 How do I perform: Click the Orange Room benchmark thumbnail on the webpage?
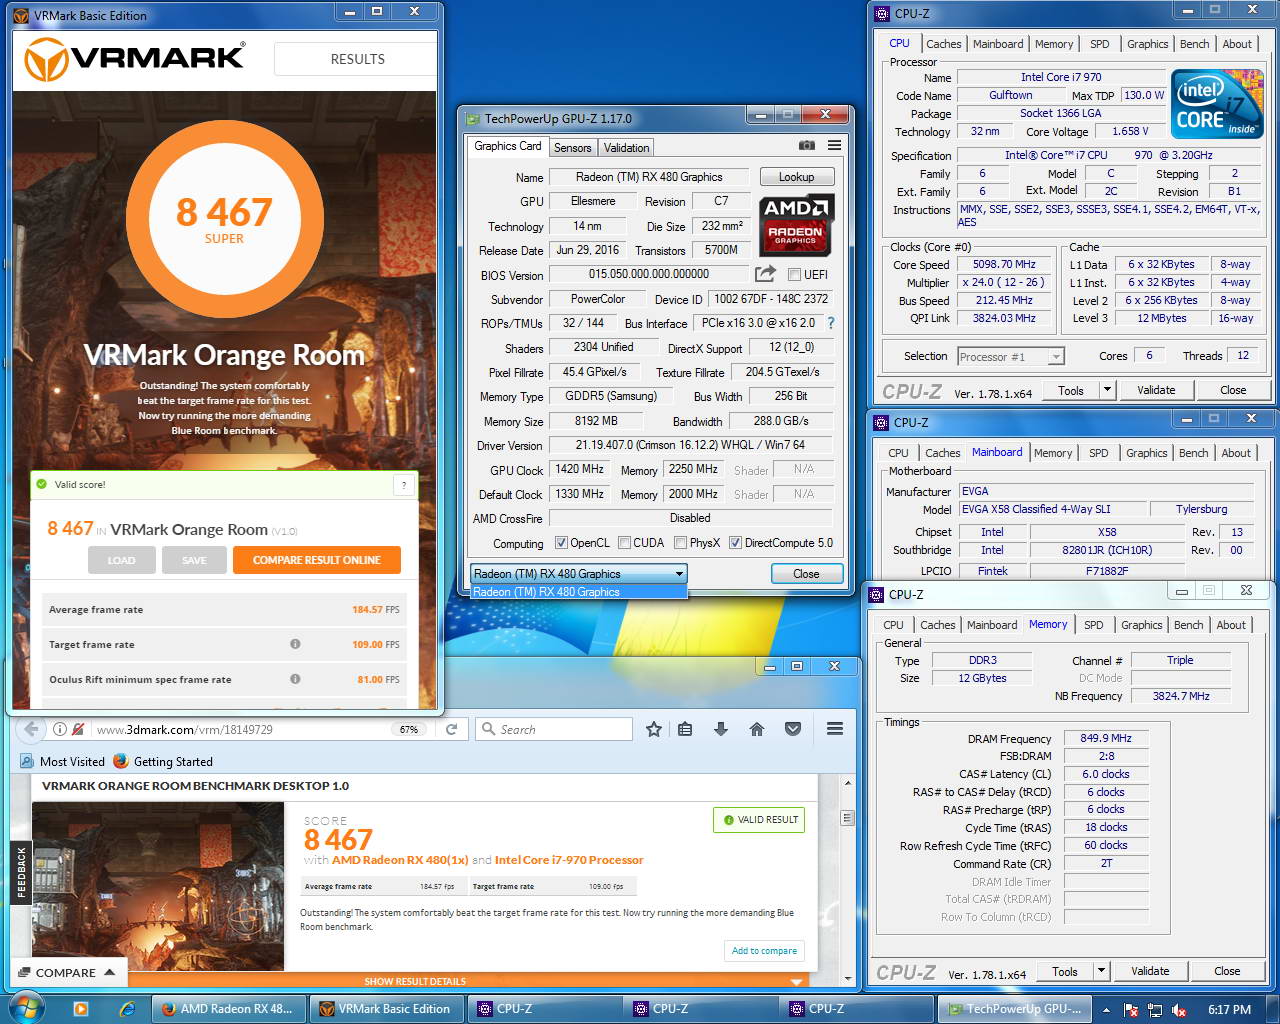coord(158,886)
